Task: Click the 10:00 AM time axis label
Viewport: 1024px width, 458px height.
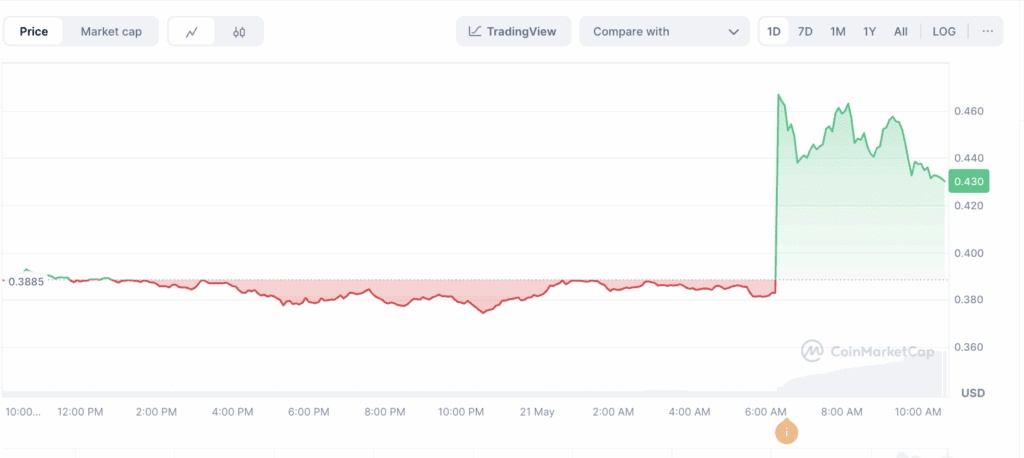Action: (918, 412)
